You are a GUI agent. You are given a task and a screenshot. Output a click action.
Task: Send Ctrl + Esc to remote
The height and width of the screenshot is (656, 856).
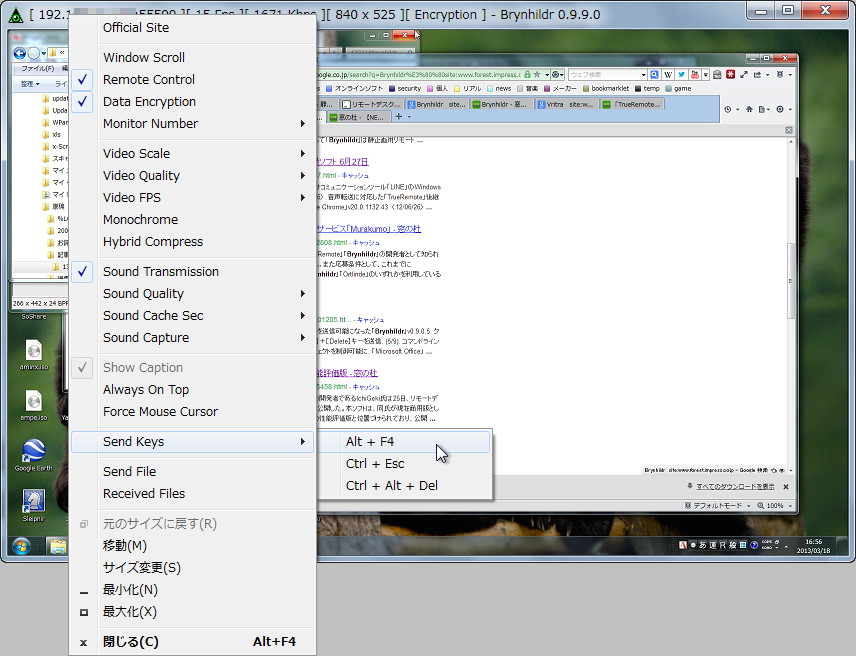click(405, 463)
